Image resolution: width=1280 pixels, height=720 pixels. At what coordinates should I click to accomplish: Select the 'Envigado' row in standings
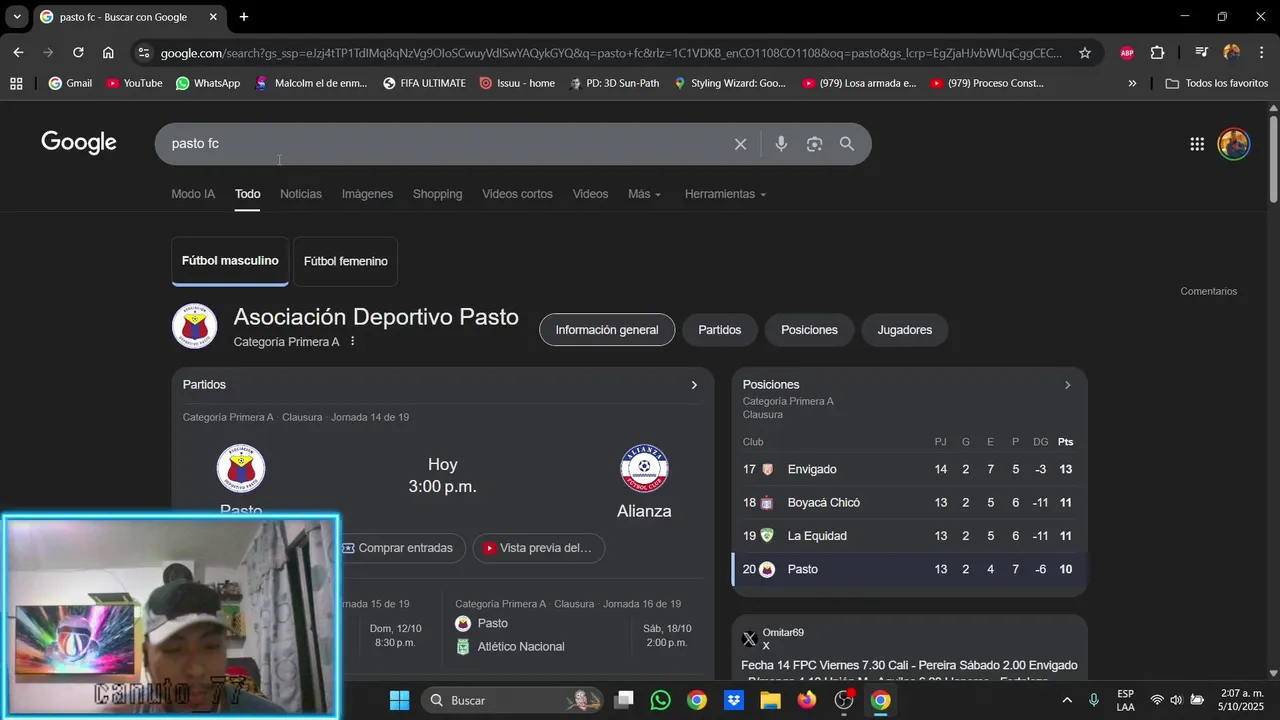coord(909,469)
